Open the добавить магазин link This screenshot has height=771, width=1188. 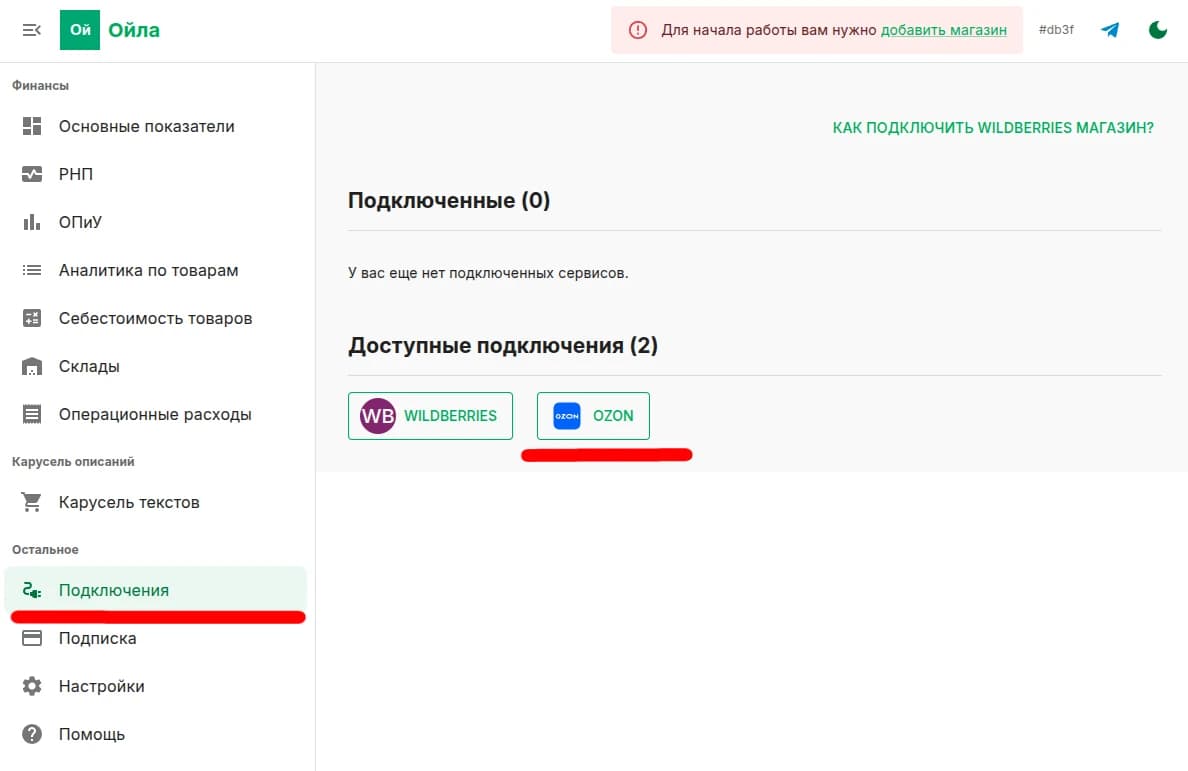pyautogui.click(x=944, y=30)
